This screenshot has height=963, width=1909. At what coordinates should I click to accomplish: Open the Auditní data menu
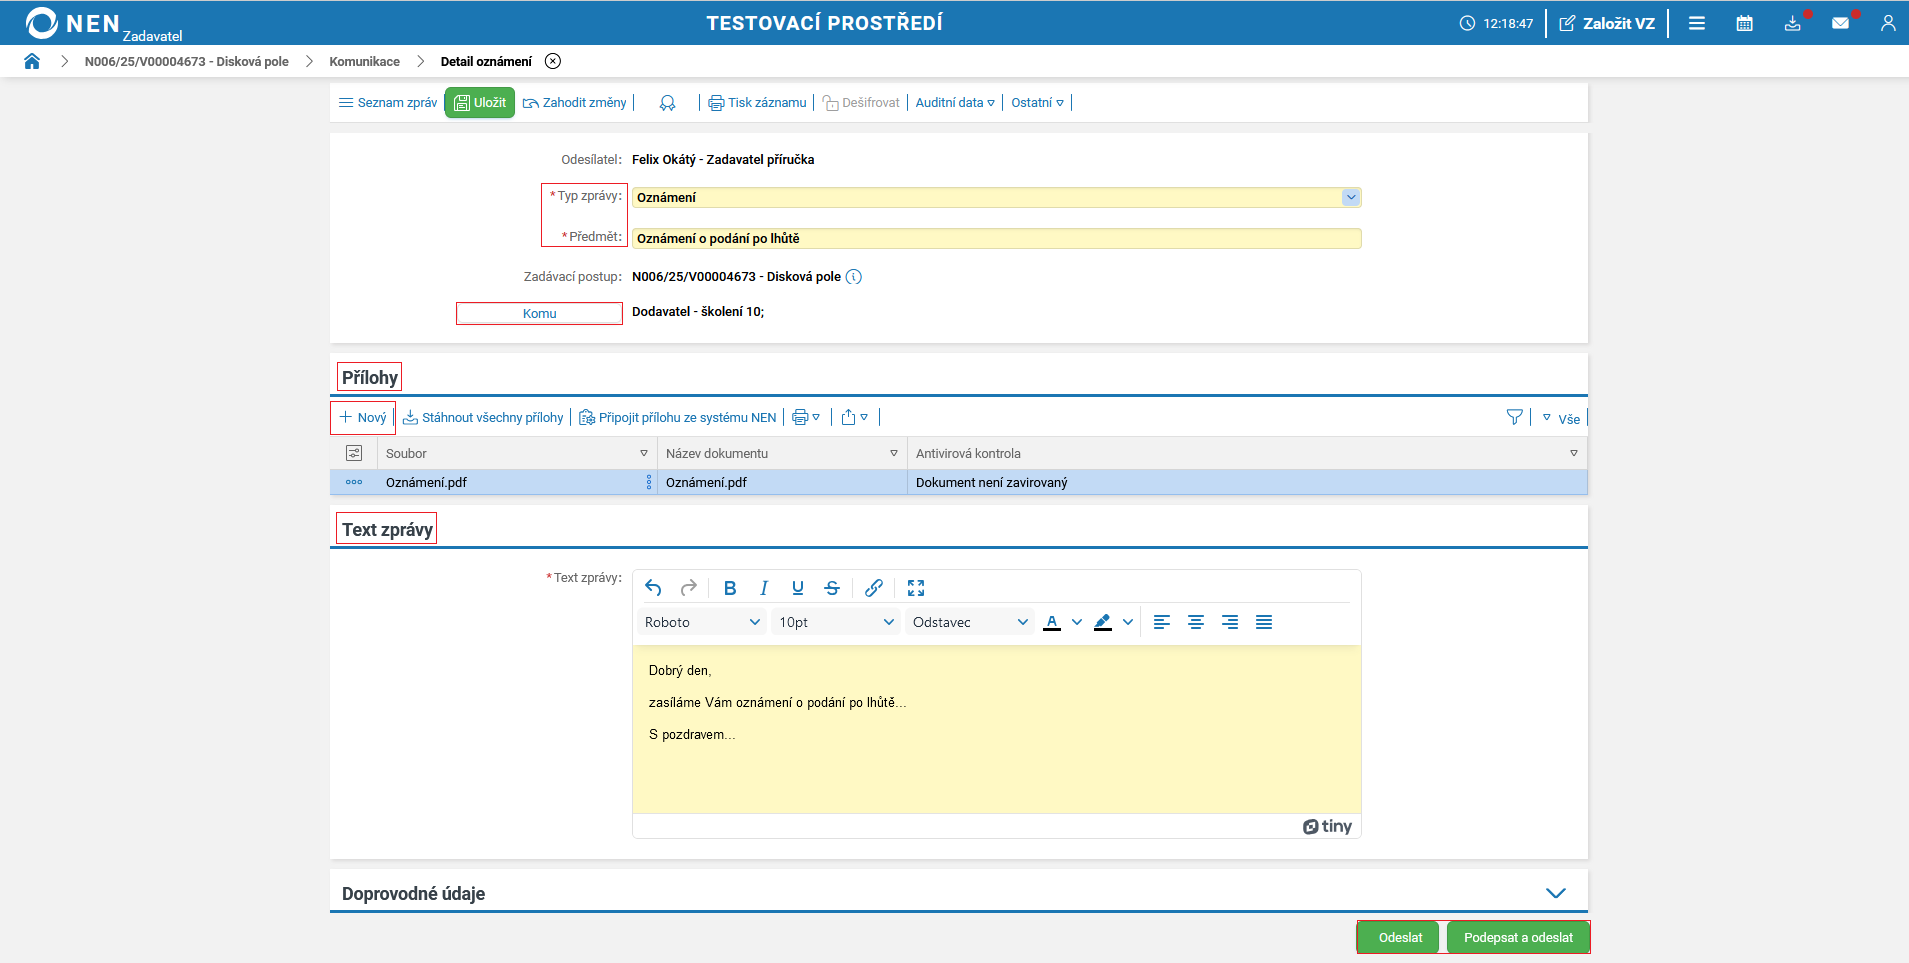coord(954,103)
